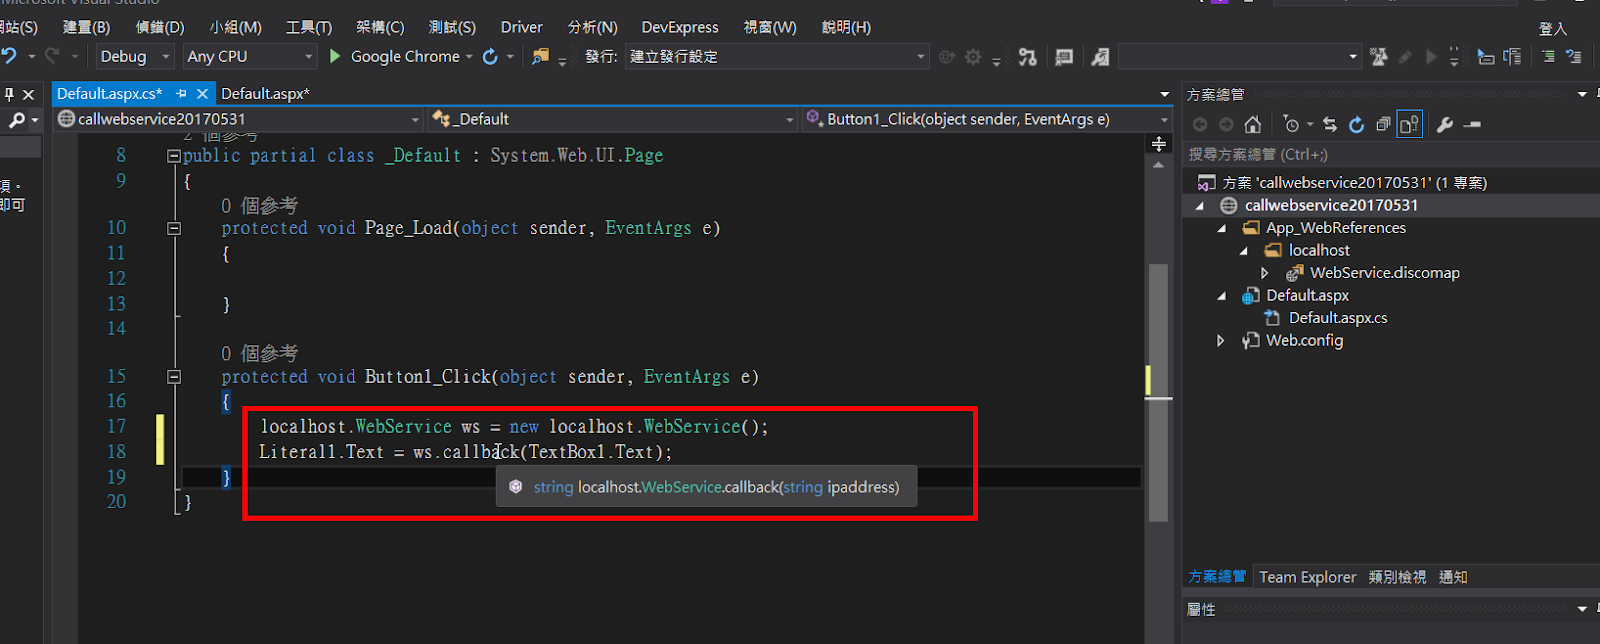Click Collapse All icon in Solution Explorer
1600x644 pixels.
(1383, 125)
